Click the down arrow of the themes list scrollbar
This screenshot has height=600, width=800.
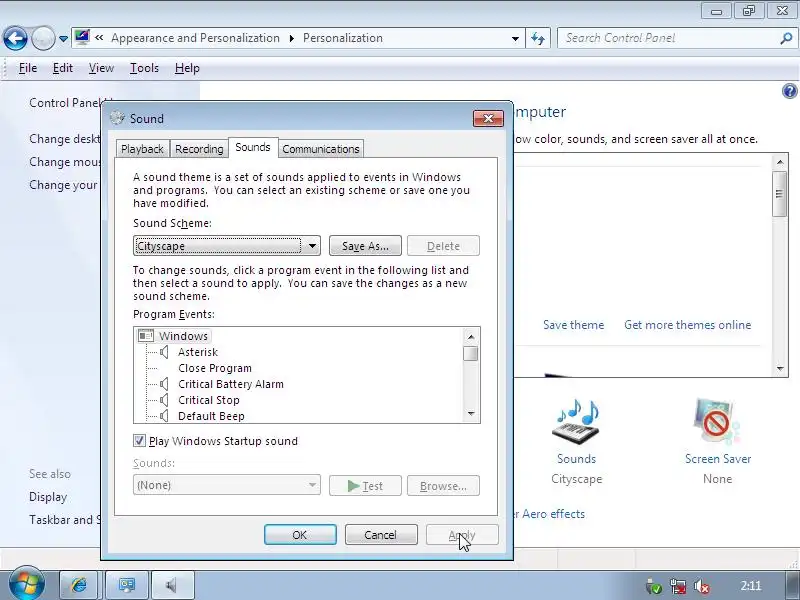pyautogui.click(x=780, y=368)
